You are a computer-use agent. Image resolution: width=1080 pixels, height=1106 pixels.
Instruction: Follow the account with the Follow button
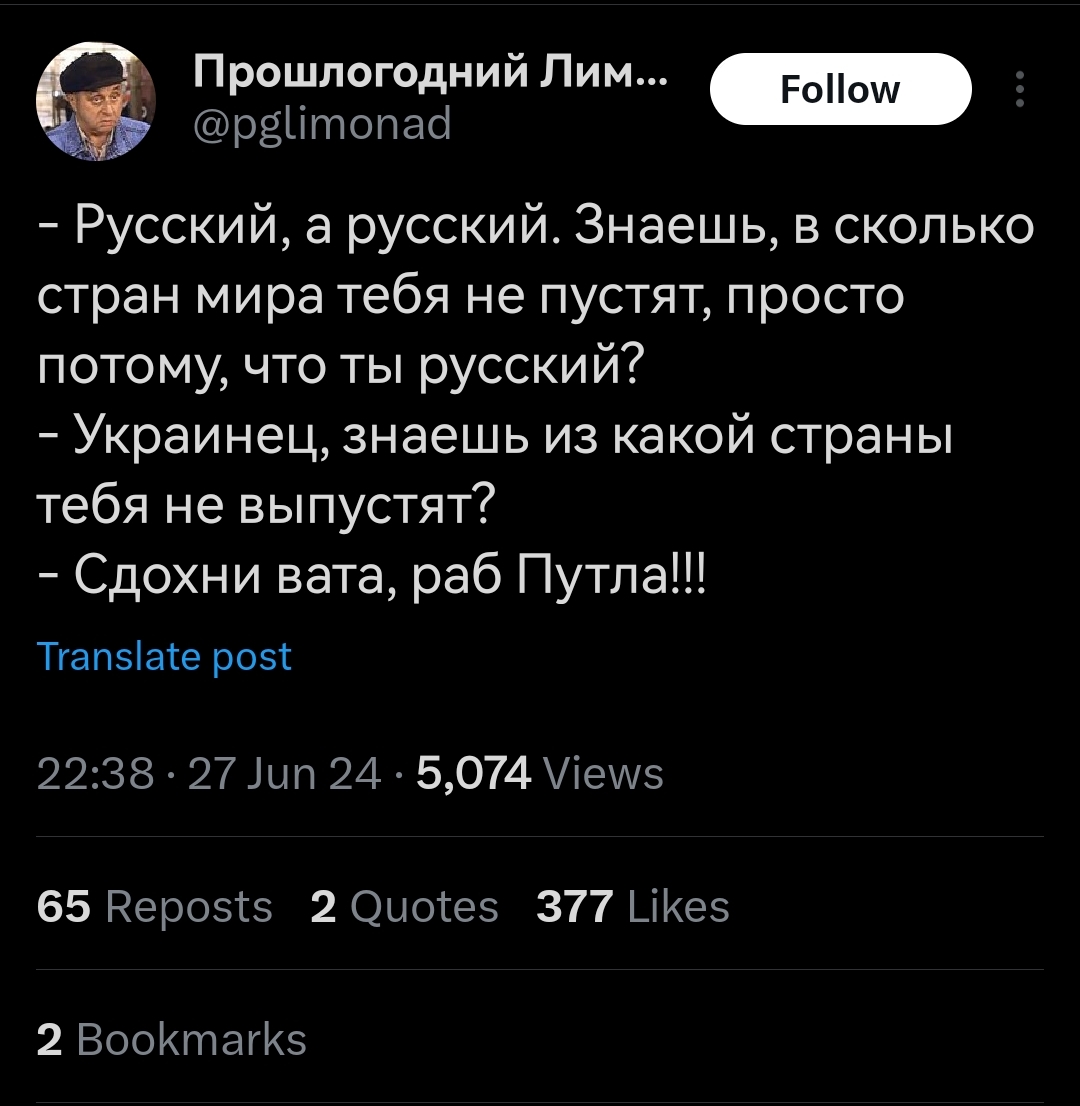pyautogui.click(x=840, y=89)
